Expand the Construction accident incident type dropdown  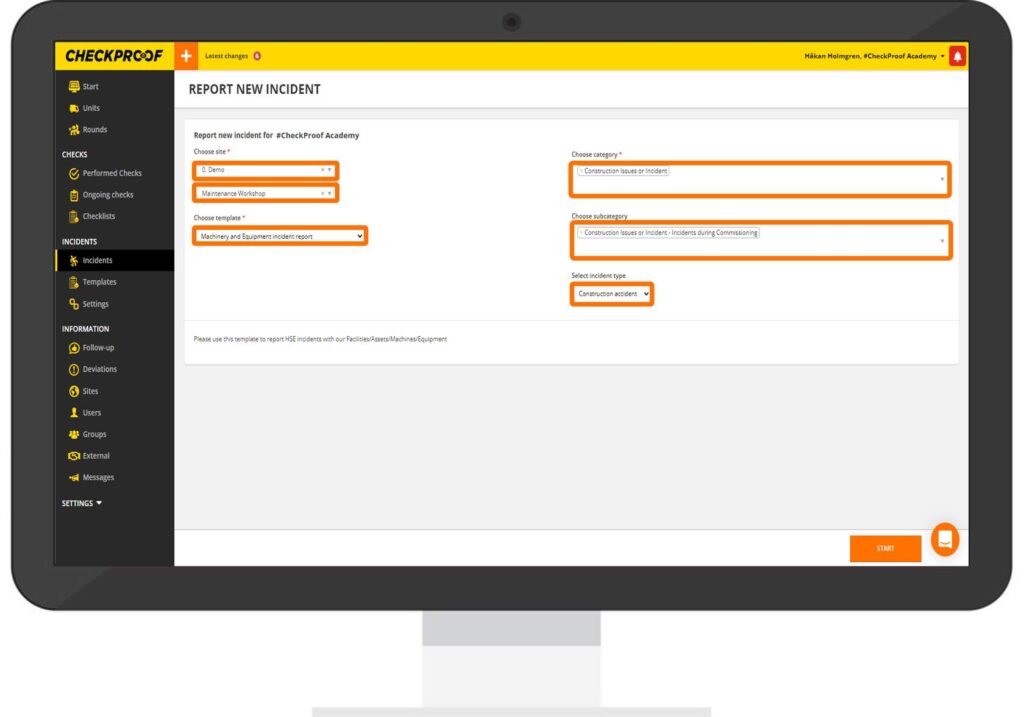[612, 294]
